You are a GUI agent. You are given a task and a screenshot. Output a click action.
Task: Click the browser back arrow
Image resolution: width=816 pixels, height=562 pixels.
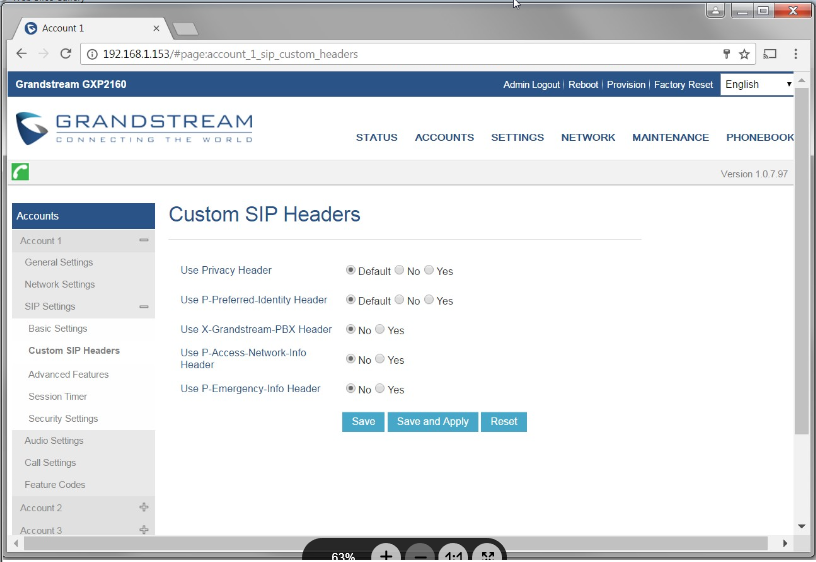coord(21,54)
